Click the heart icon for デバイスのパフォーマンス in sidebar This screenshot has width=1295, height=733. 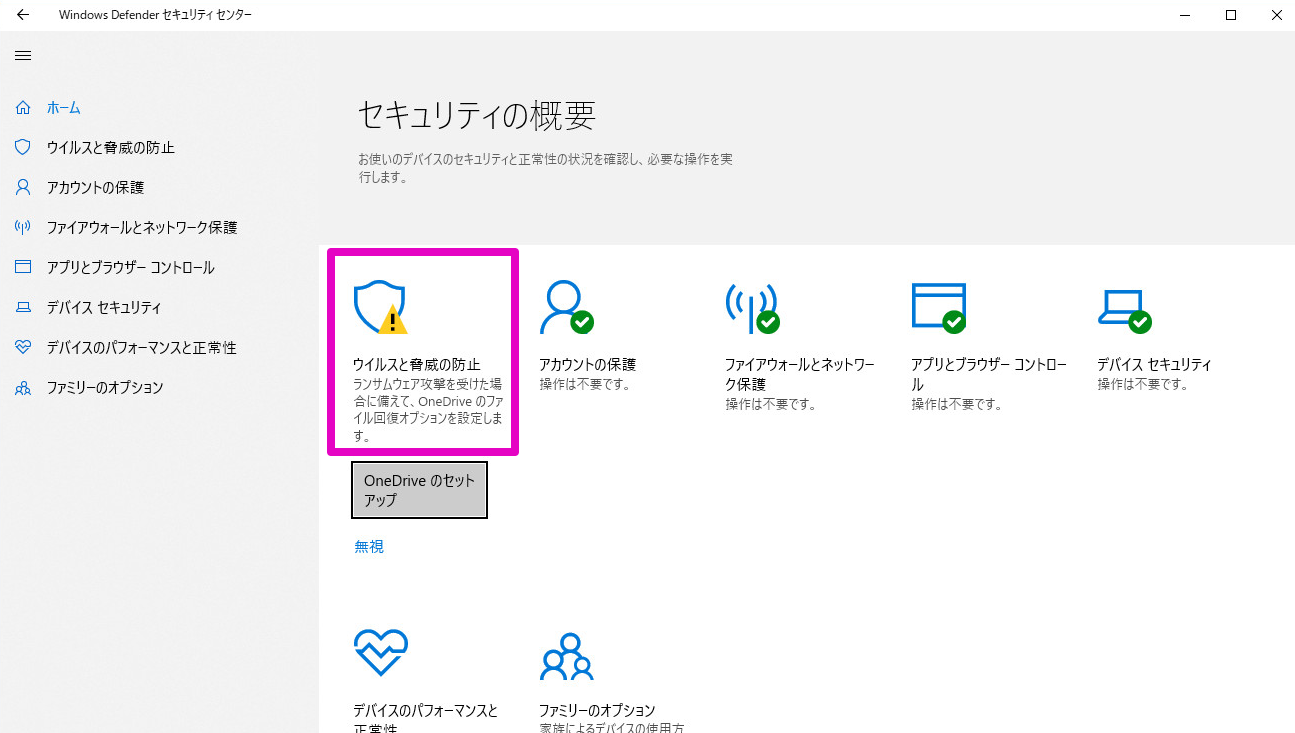click(23, 347)
